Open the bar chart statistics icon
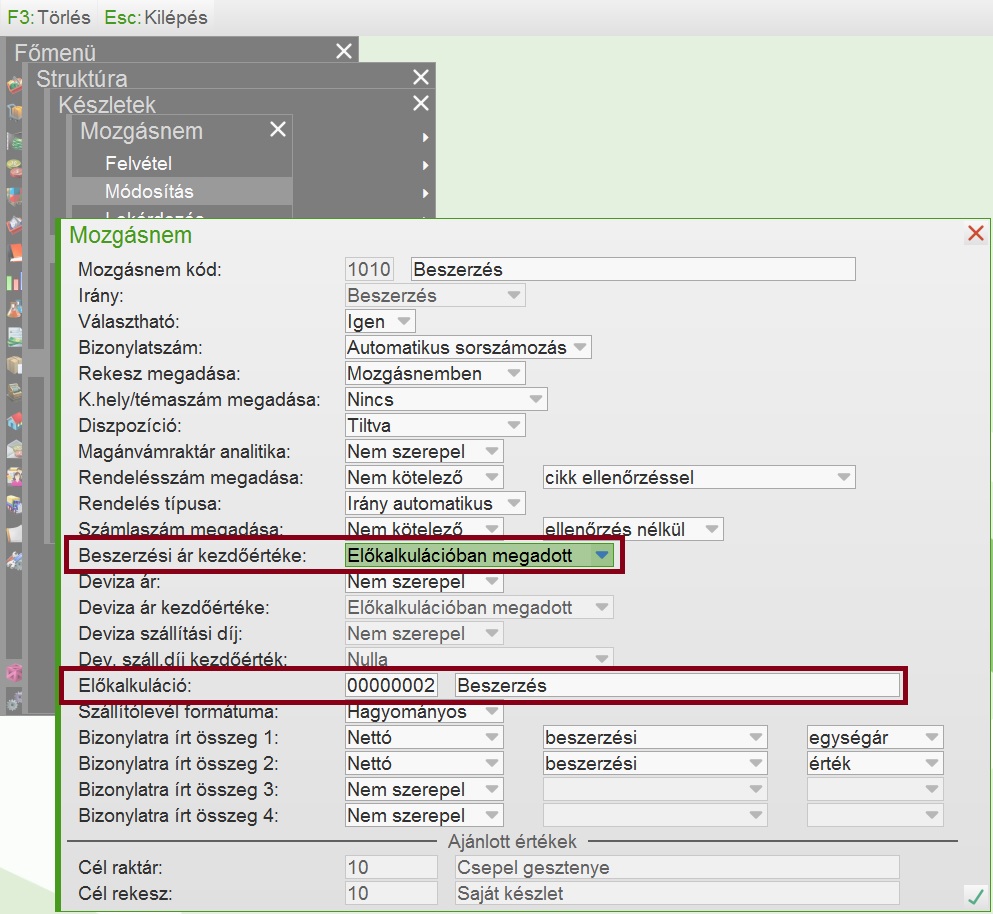993x914 pixels. click(15, 281)
